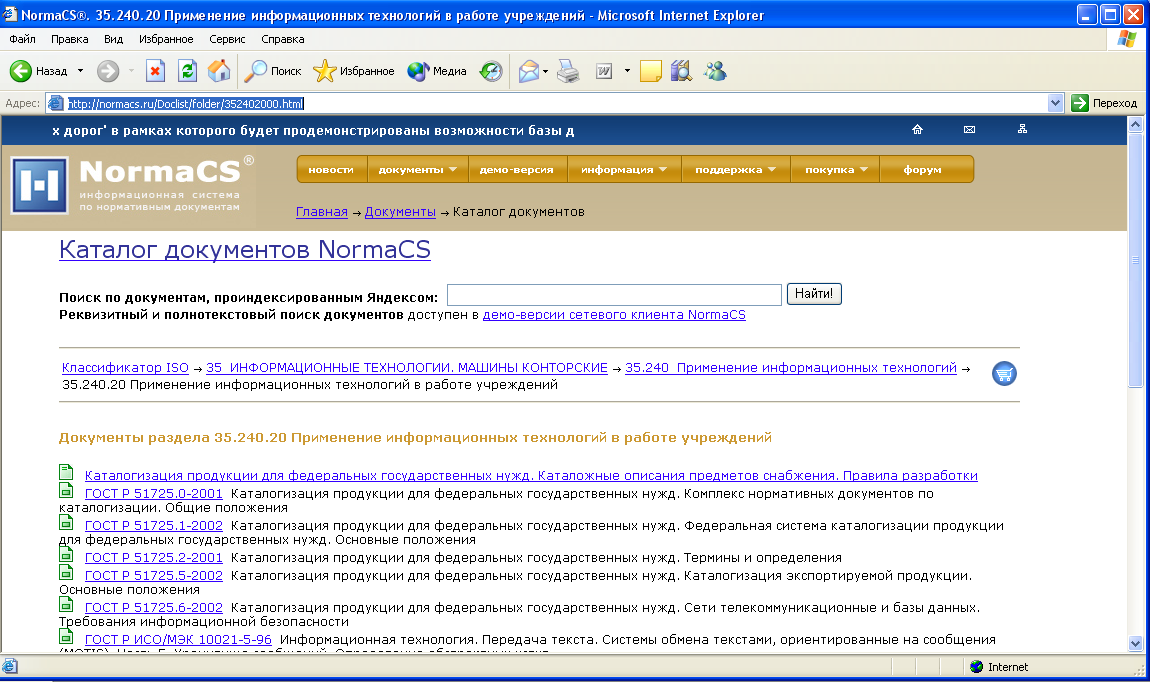Click the sitemap icon in blue banner
The width and height of the screenshot is (1150, 682).
[x=1022, y=129]
